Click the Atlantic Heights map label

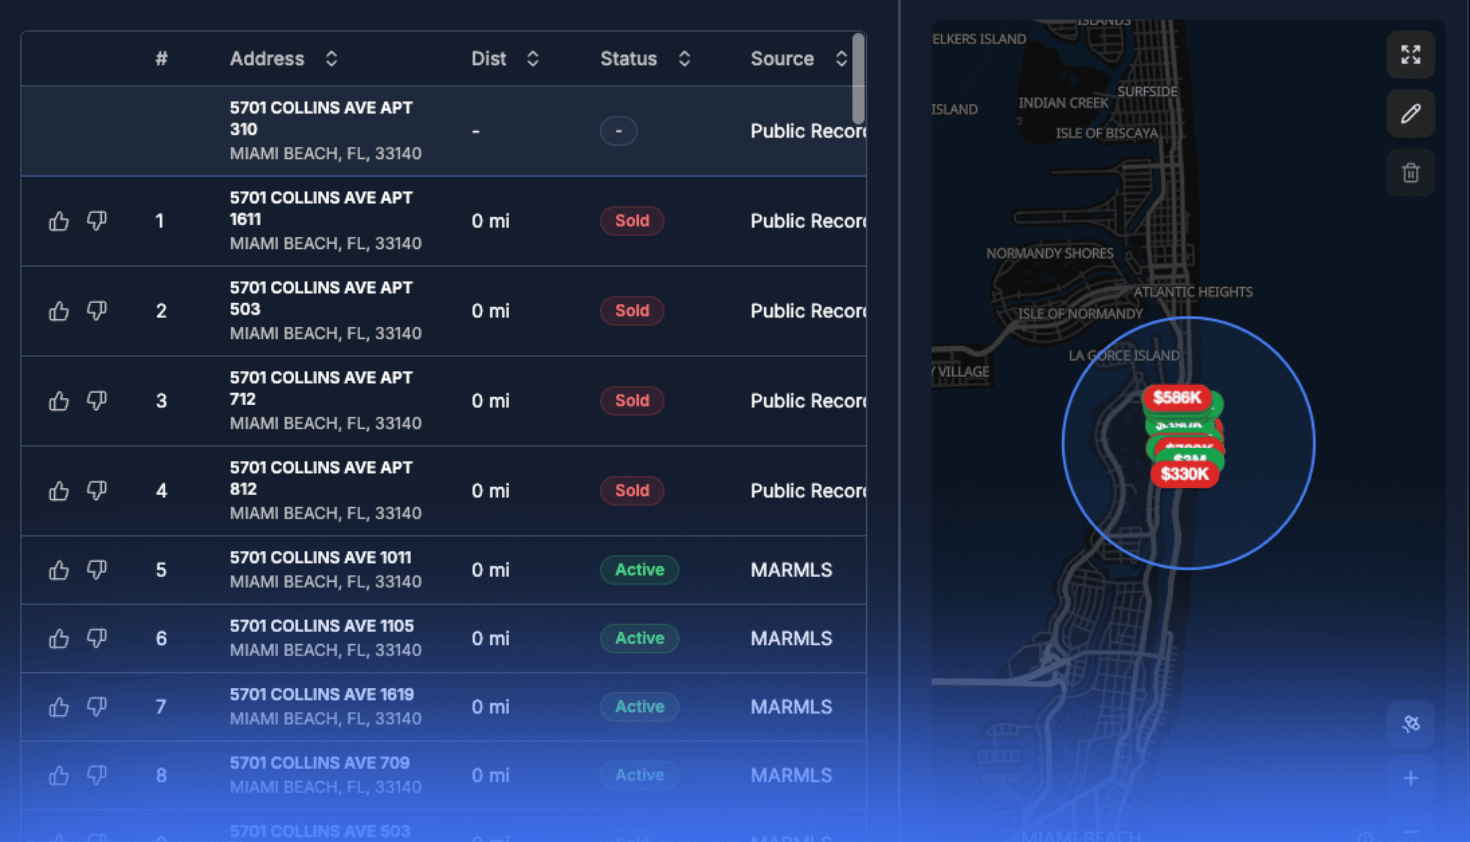pyautogui.click(x=1193, y=292)
